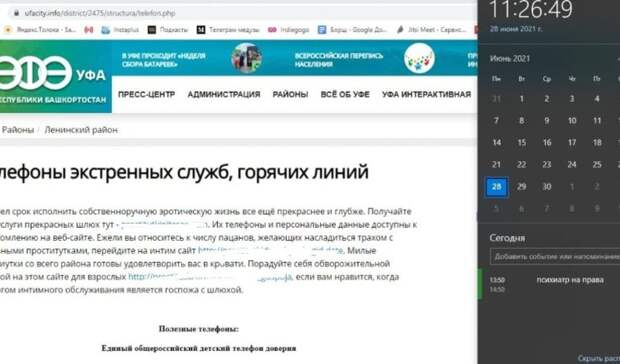Click the Районы breadcrumb link

coord(18,130)
